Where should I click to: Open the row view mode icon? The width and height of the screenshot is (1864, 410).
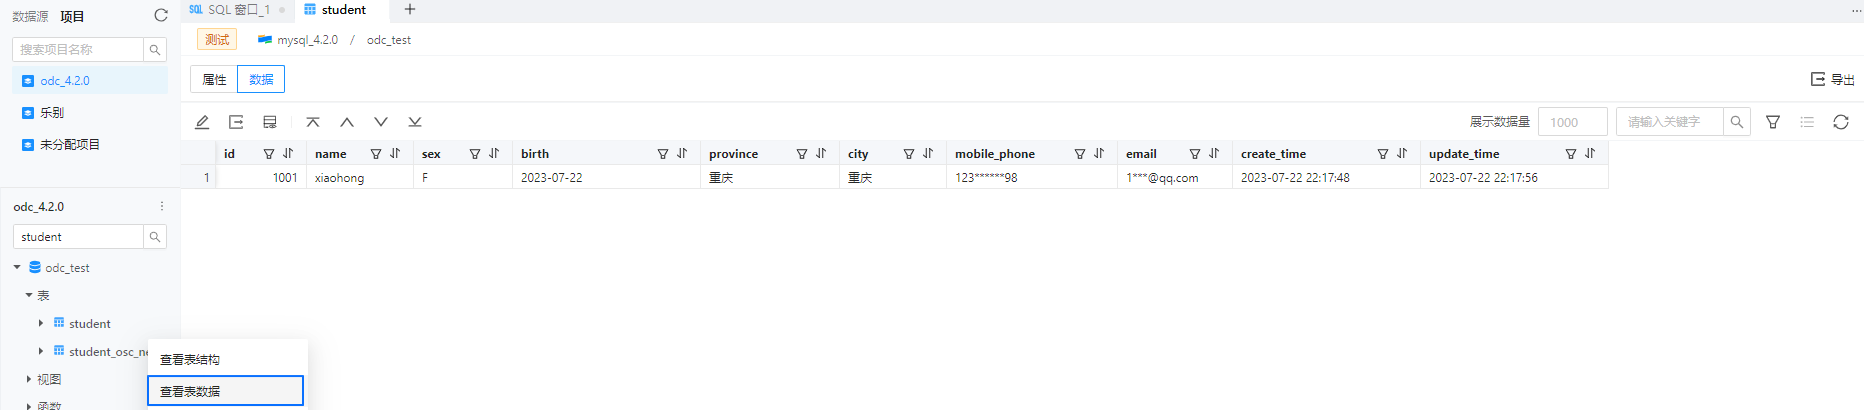tap(270, 122)
